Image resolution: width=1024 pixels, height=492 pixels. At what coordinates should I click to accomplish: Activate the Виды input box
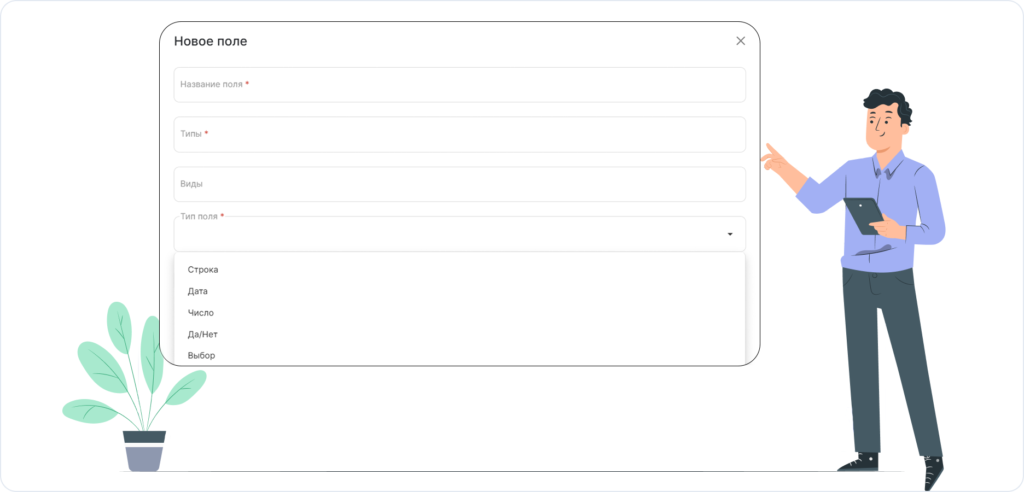459,184
